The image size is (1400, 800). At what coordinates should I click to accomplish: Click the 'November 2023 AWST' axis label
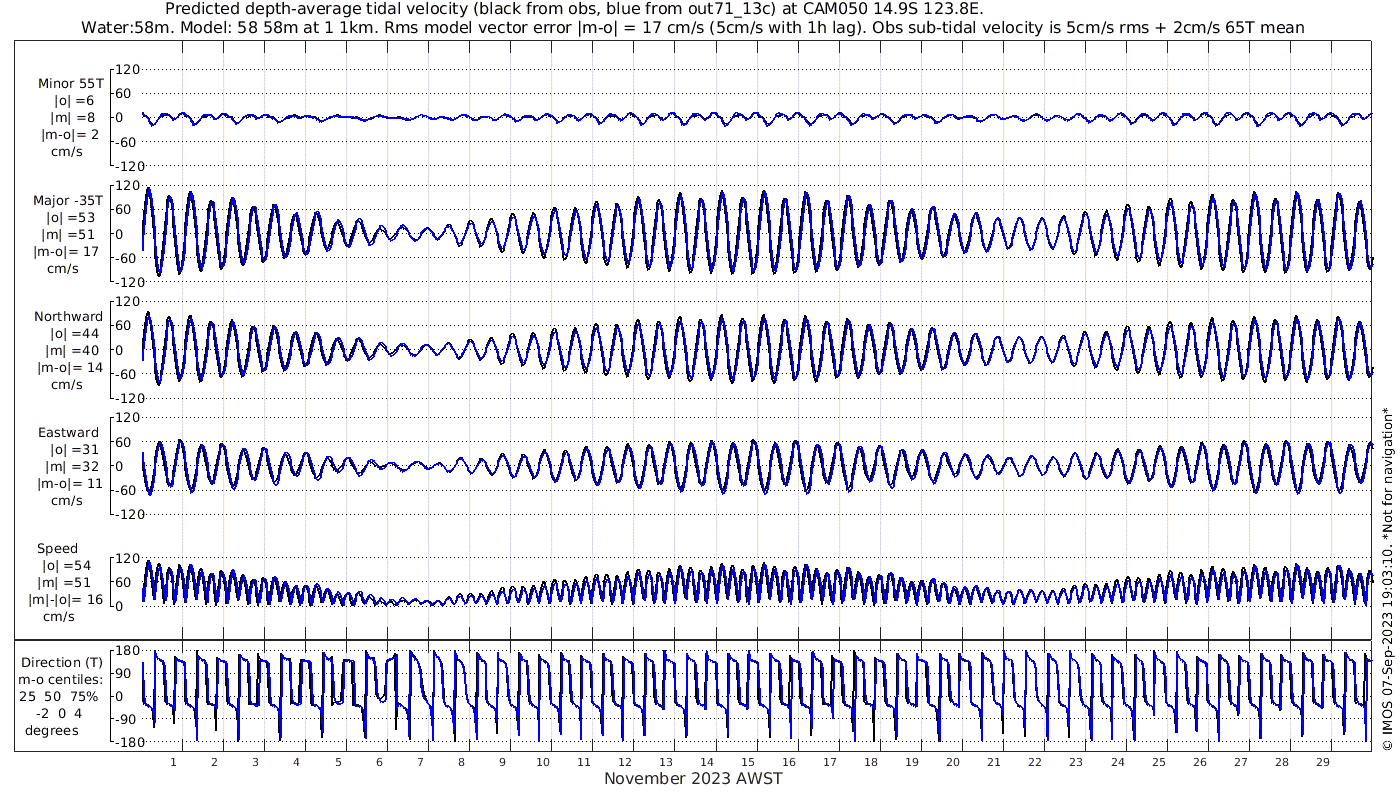click(x=693, y=778)
